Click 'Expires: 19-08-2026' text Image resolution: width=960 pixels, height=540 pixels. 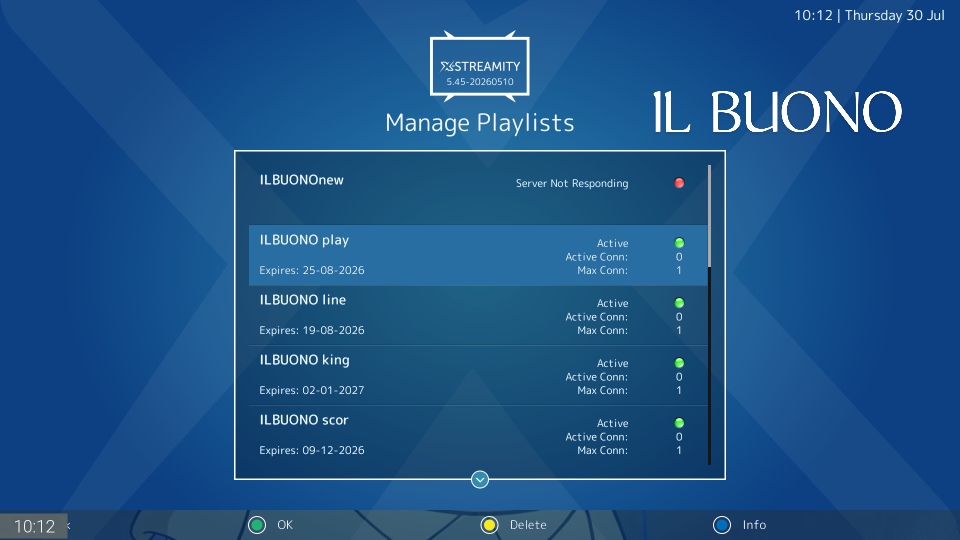coord(312,330)
